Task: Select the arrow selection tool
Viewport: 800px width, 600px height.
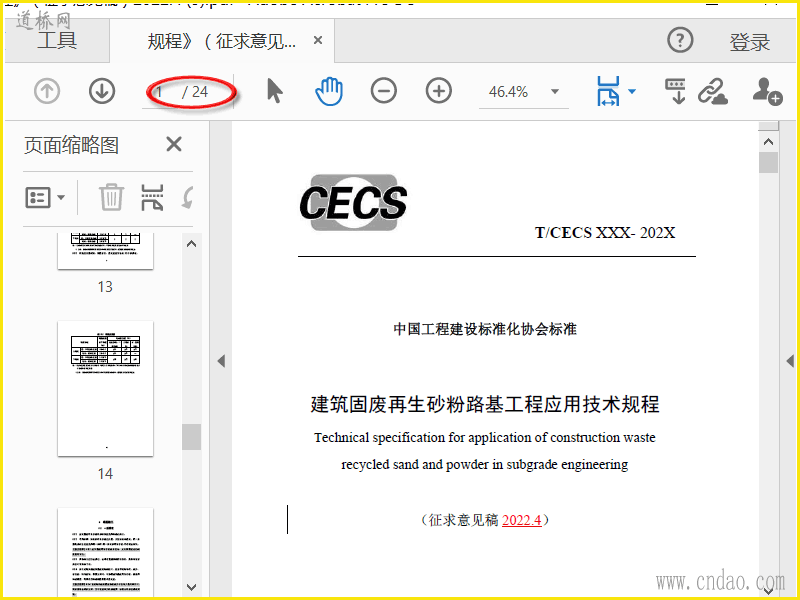Action: (274, 92)
